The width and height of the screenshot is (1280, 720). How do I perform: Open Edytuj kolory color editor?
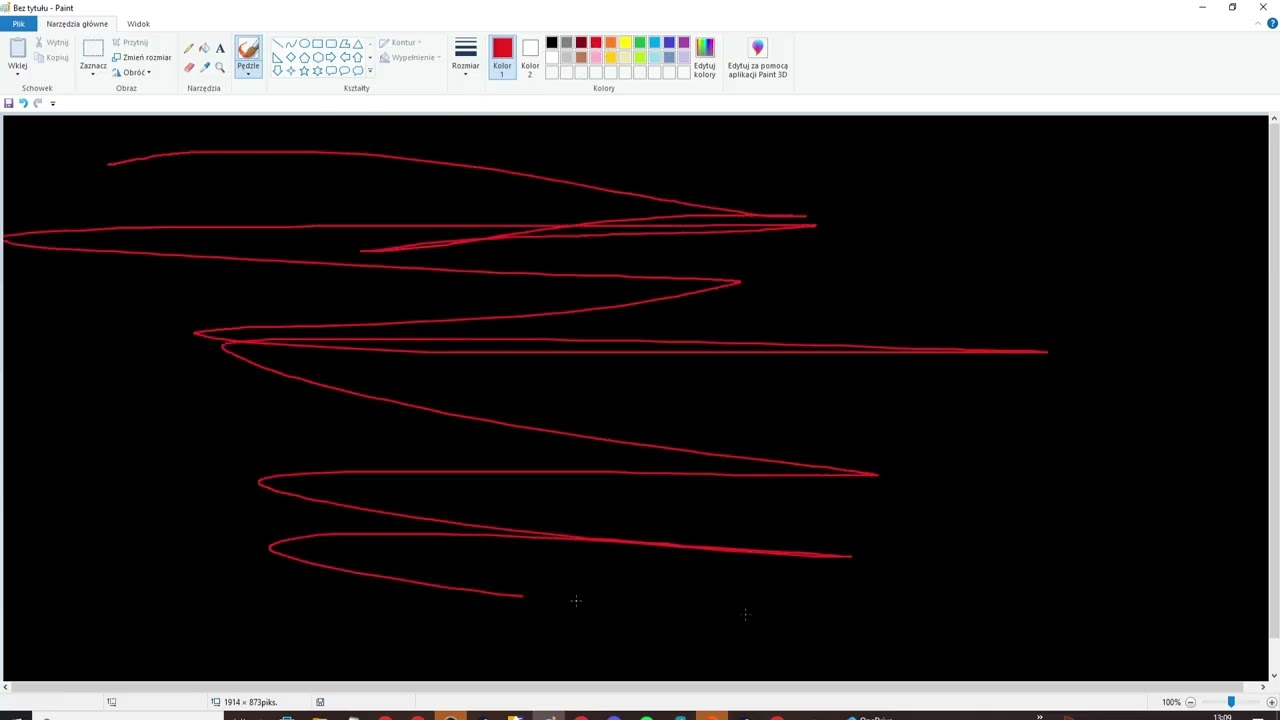coord(705,58)
